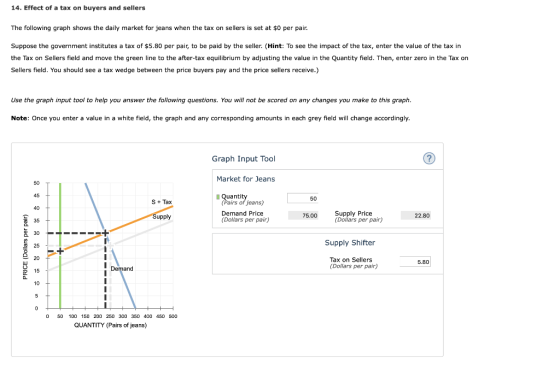Click the Market for Jeans heading
The width and height of the screenshot is (560, 371).
246,179
